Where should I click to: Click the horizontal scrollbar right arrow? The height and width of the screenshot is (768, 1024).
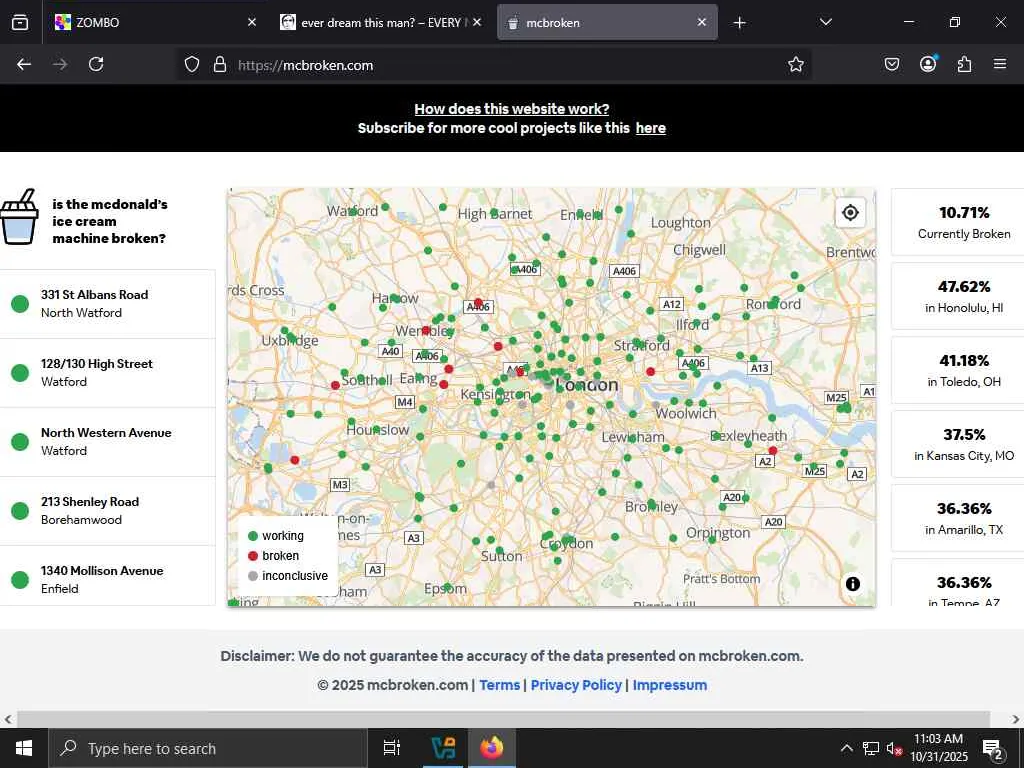(1016, 719)
